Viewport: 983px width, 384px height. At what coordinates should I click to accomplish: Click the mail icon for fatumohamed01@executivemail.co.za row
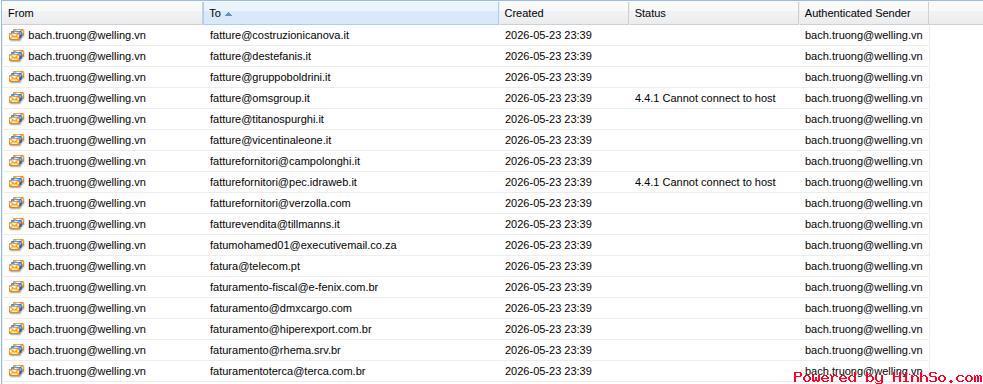point(16,245)
